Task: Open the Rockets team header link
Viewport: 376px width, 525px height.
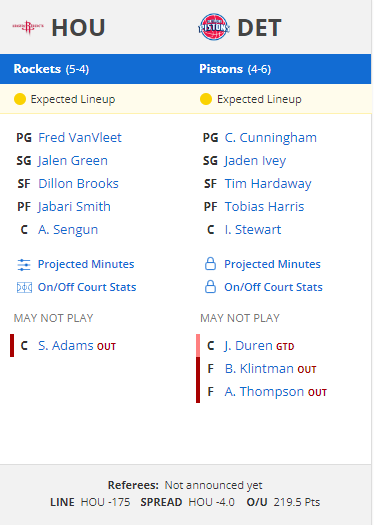Action: tap(51, 69)
